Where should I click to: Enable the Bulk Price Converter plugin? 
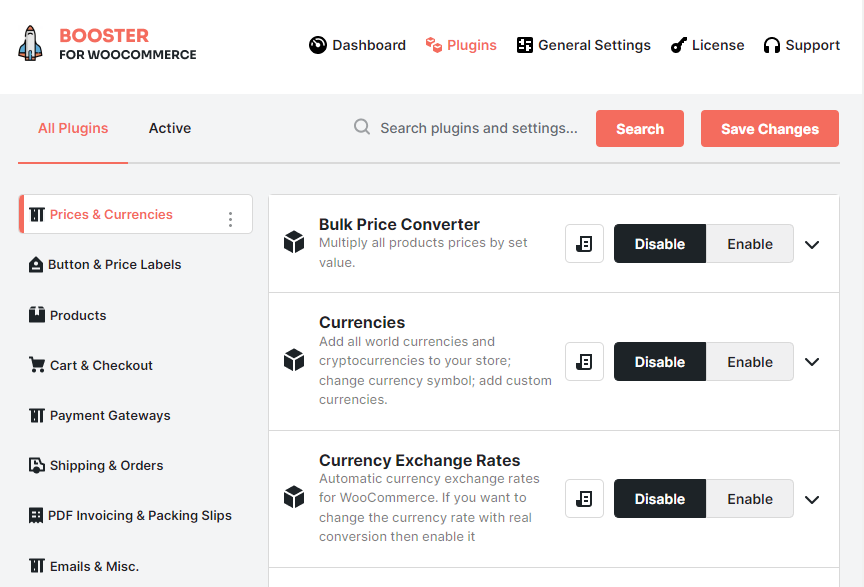tap(749, 244)
